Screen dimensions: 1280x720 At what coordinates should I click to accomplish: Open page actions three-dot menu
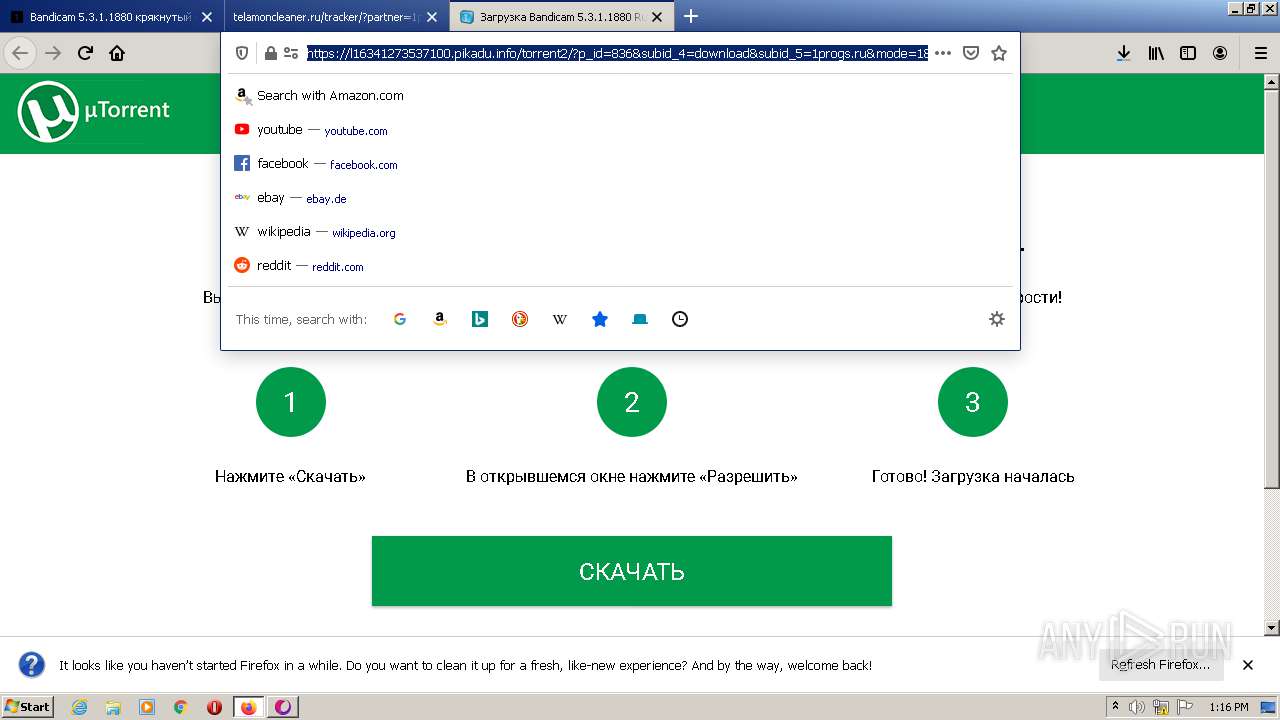(x=943, y=53)
